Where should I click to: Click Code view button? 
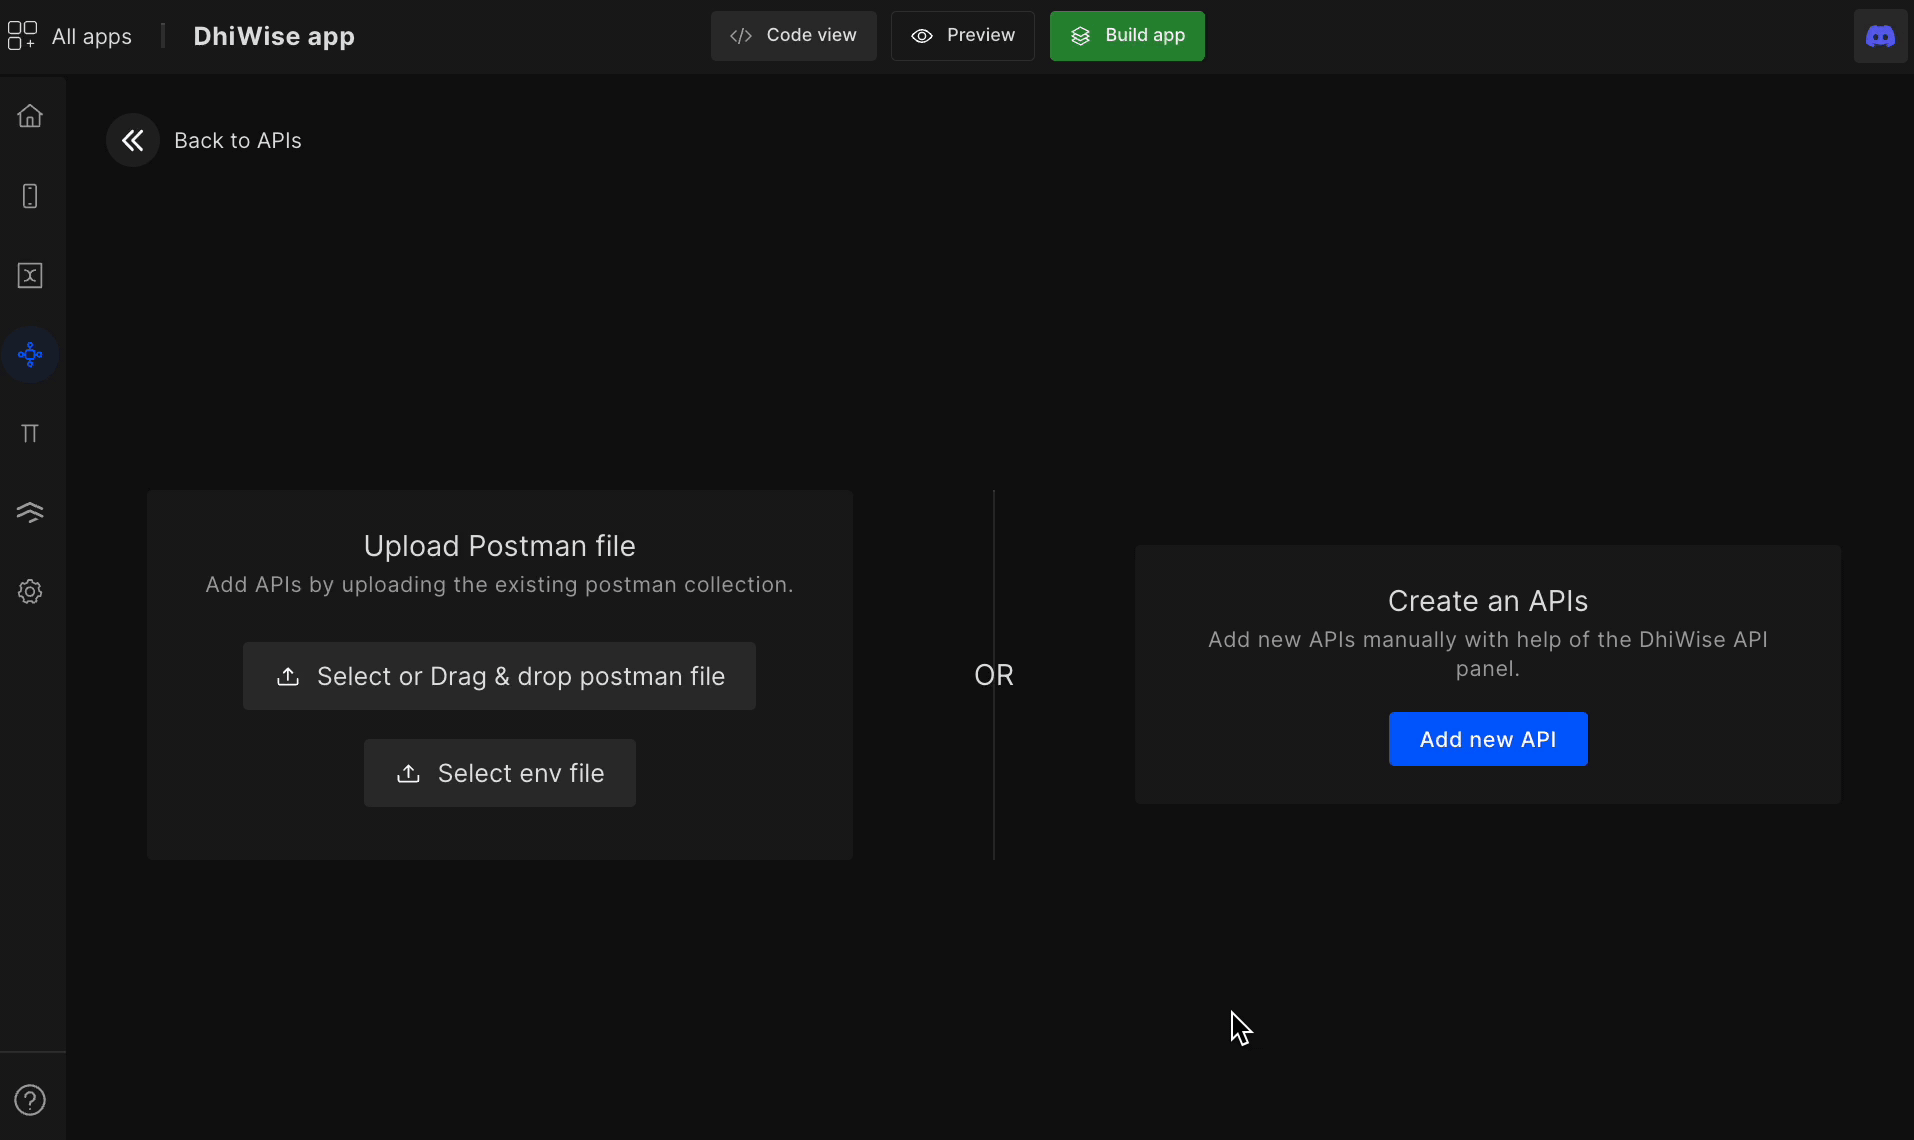(x=793, y=36)
